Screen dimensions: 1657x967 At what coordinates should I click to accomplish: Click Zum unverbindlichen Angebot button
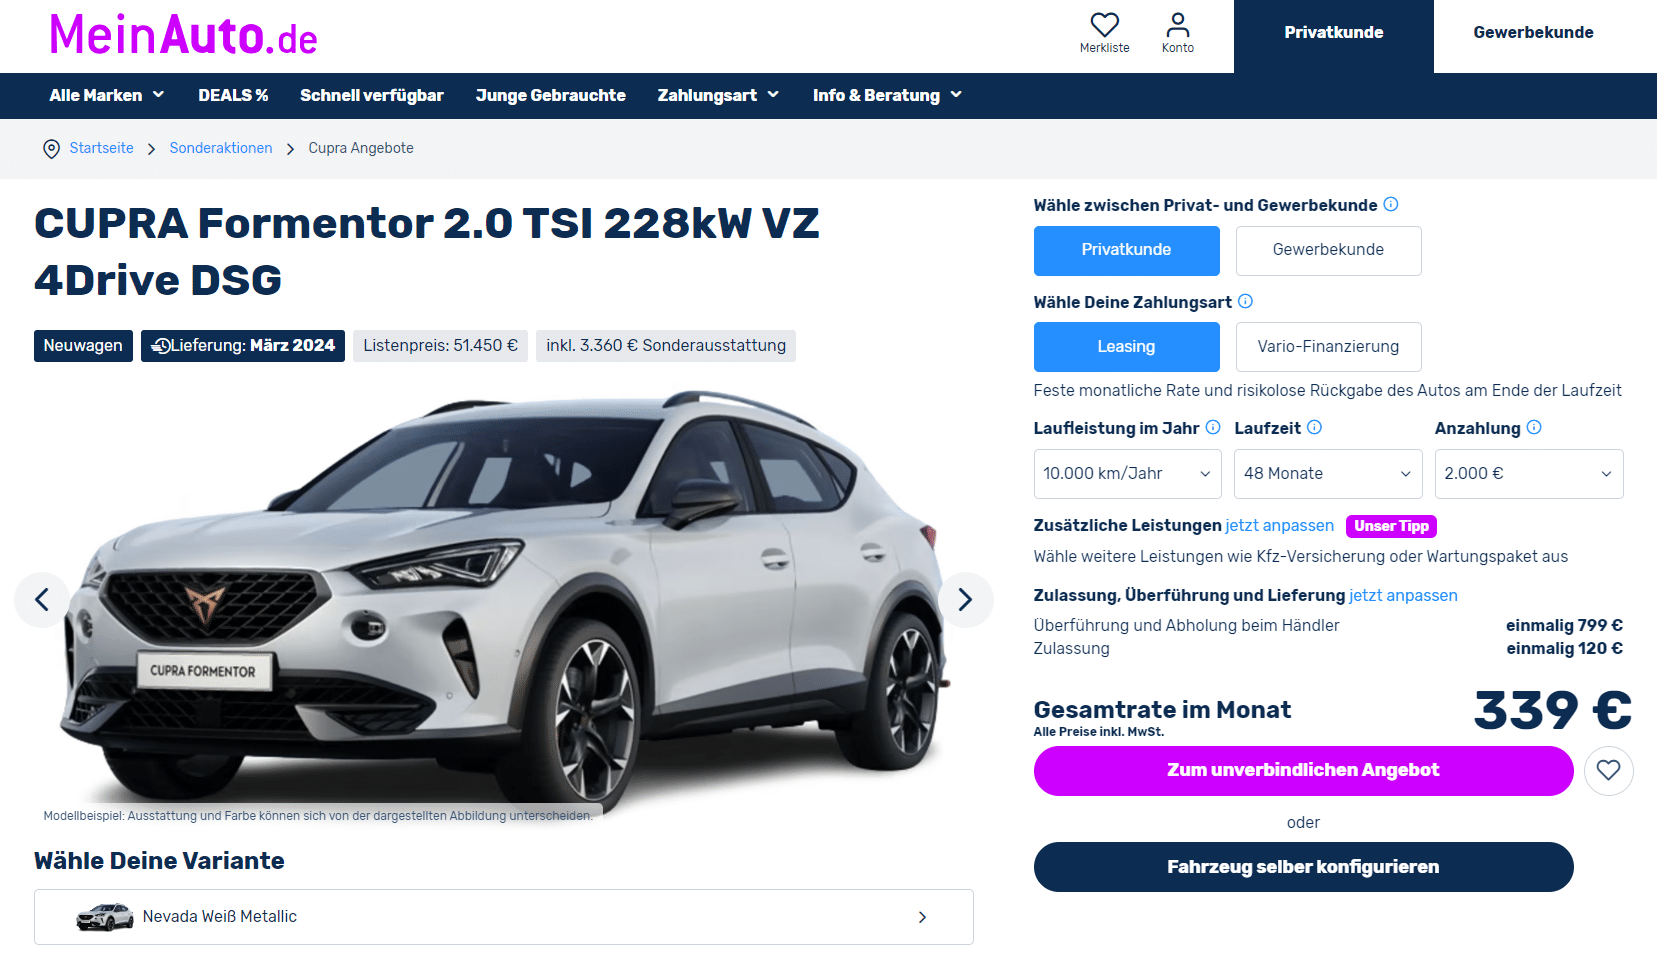1303,770
